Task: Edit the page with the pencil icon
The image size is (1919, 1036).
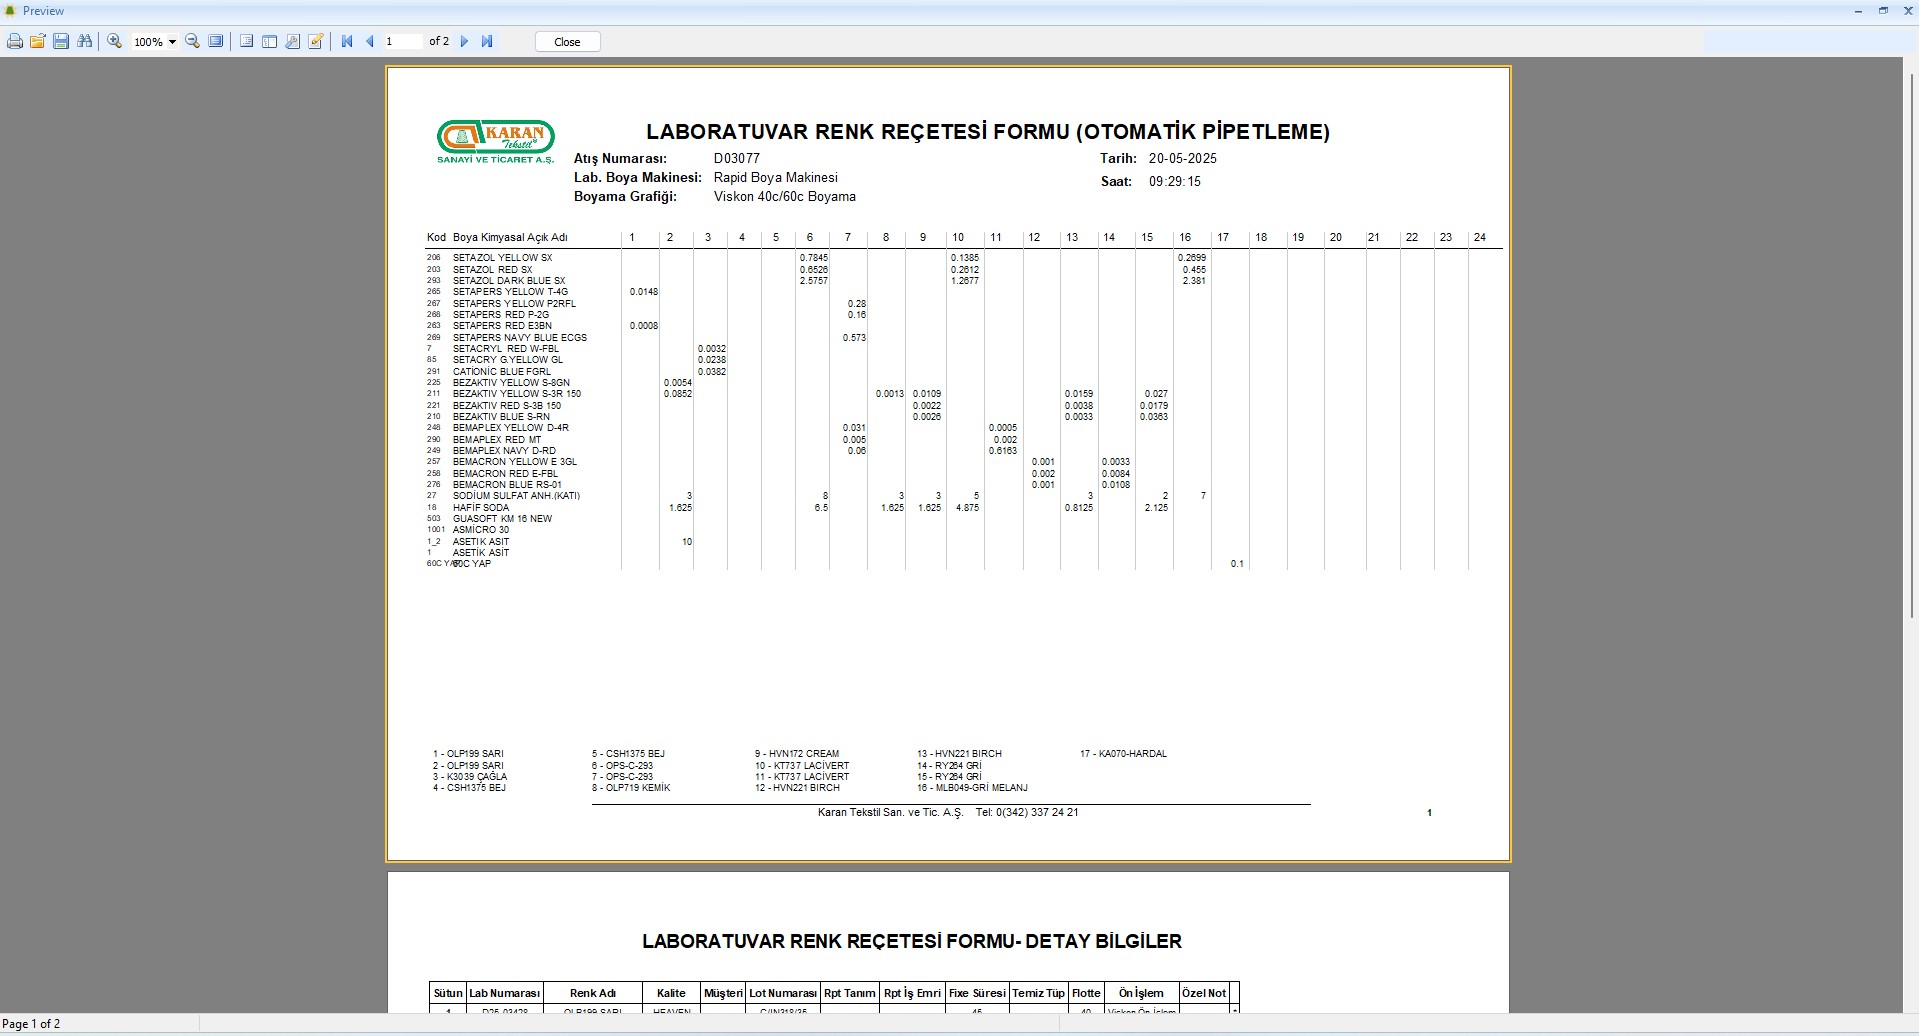Action: pyautogui.click(x=316, y=42)
